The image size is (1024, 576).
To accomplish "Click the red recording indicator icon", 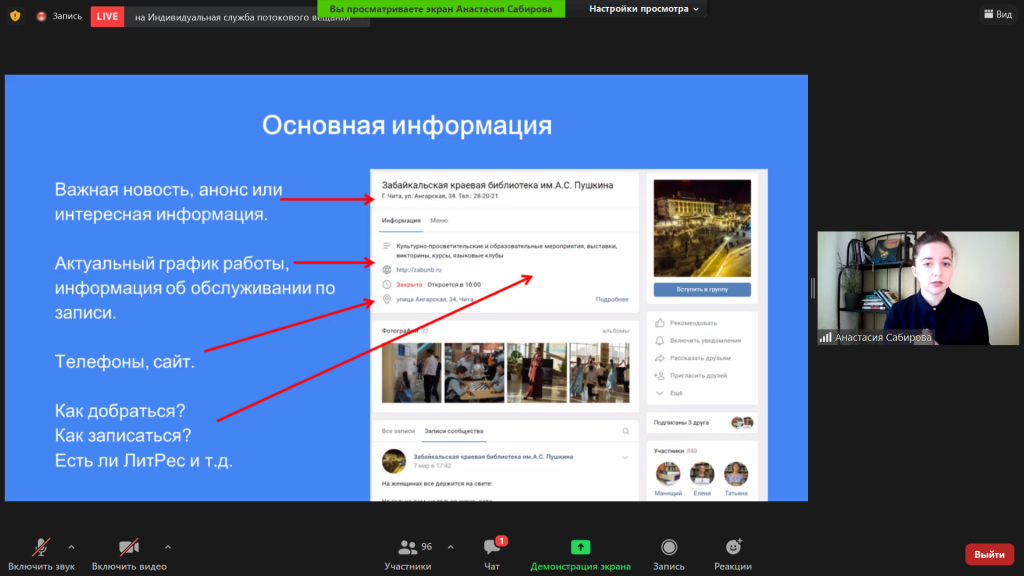I will 42,16.
